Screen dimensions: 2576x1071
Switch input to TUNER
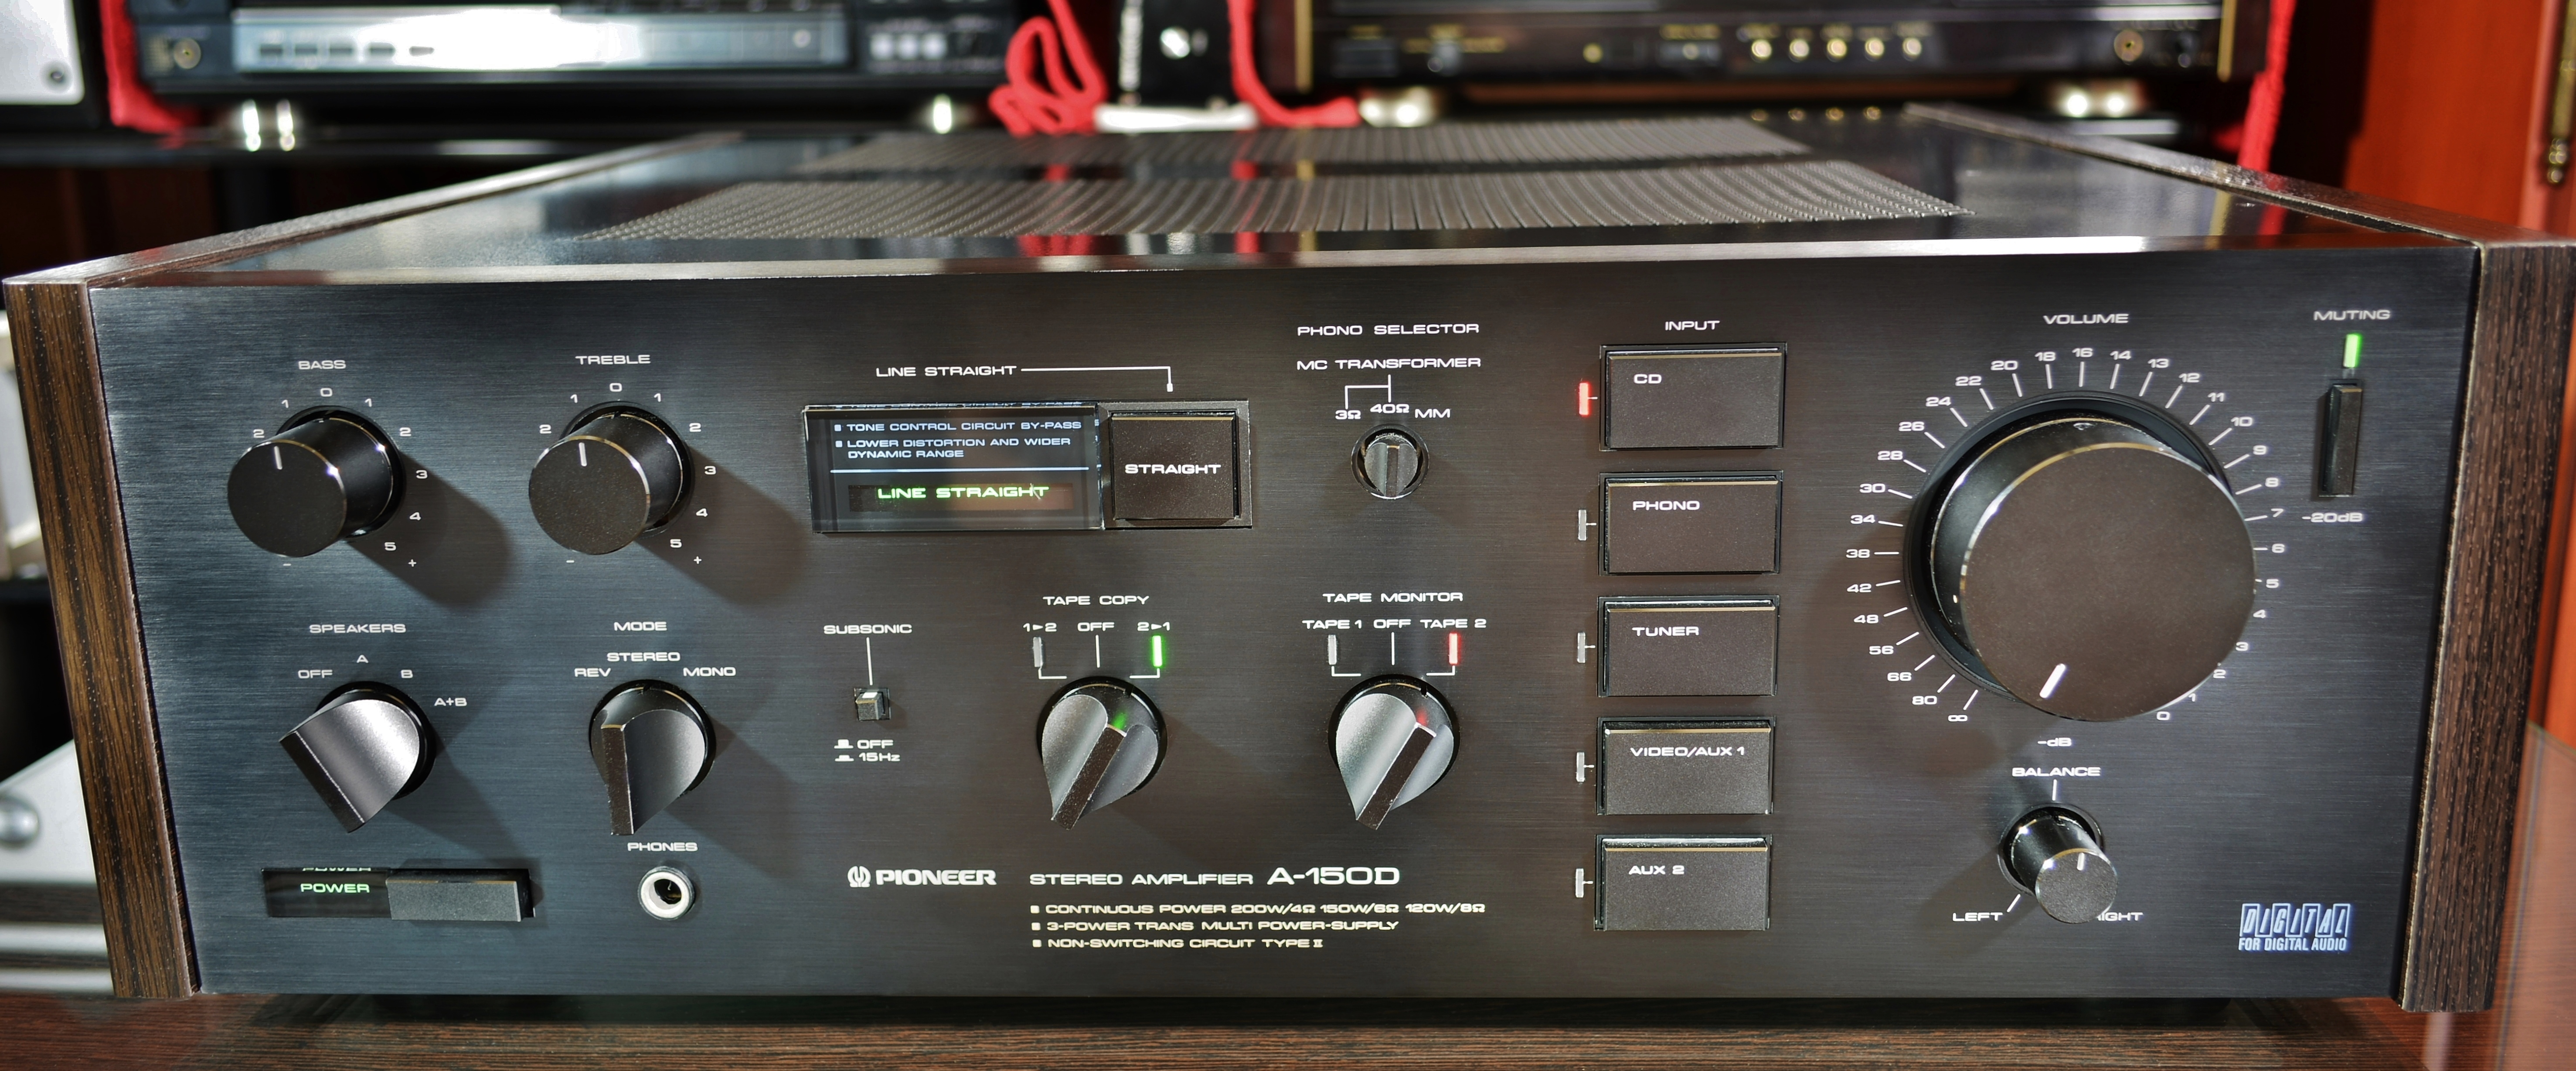pos(1690,647)
